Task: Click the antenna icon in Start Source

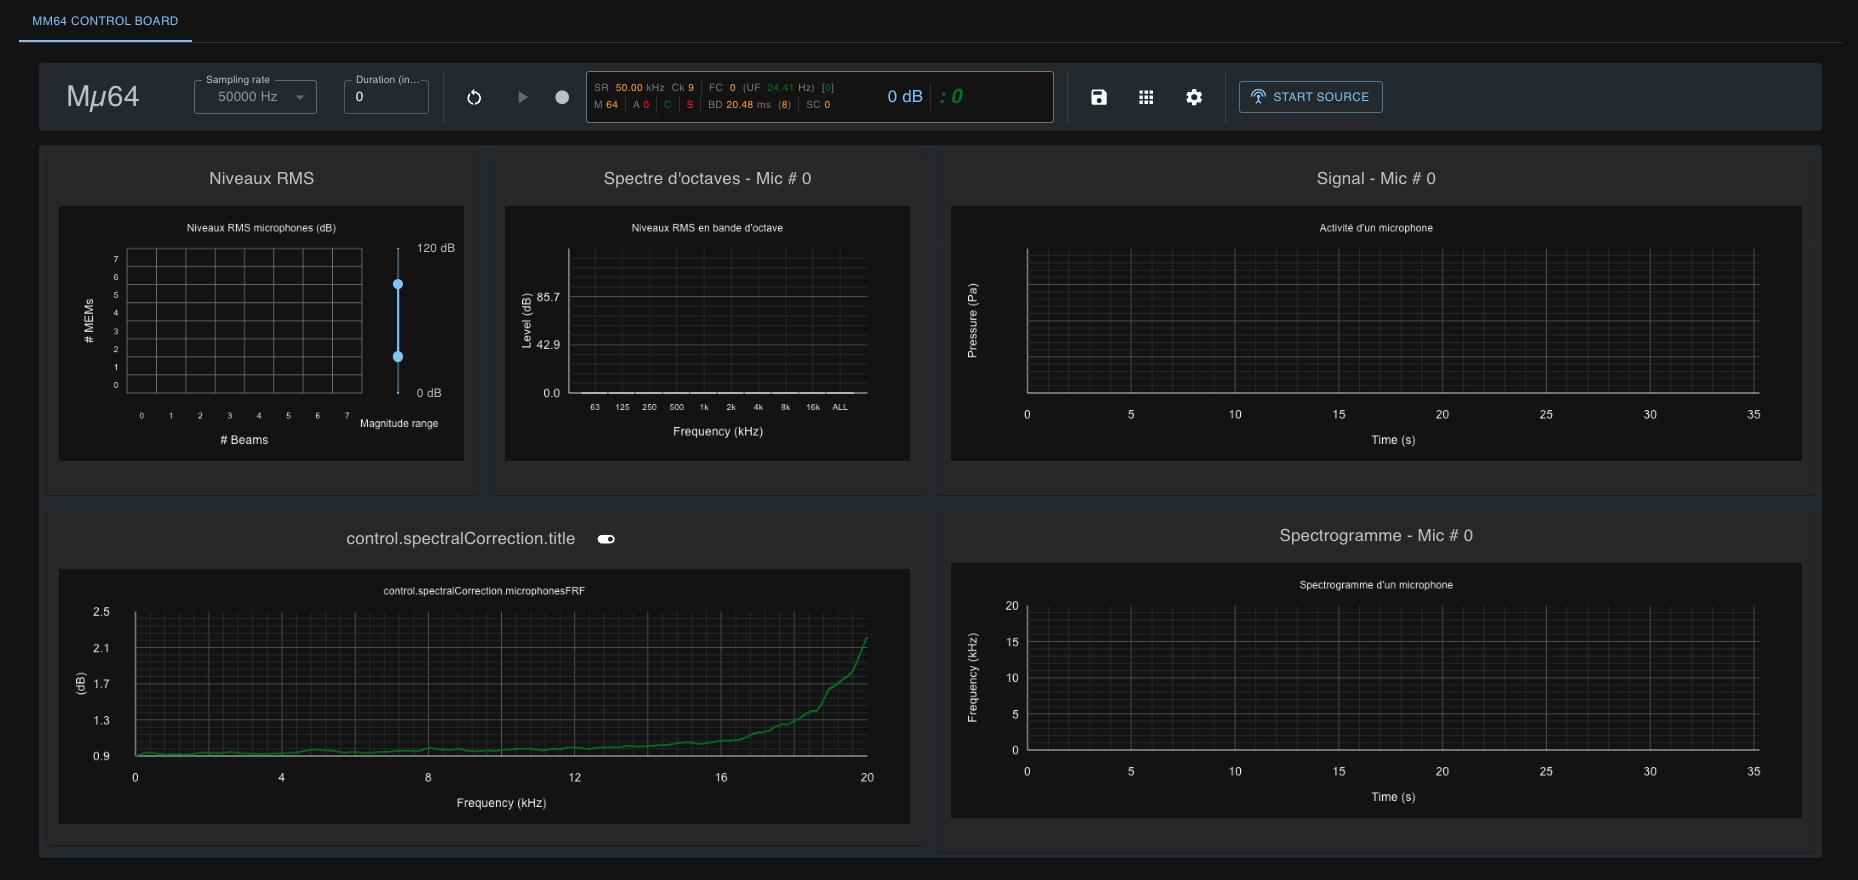Action: pyautogui.click(x=1258, y=97)
